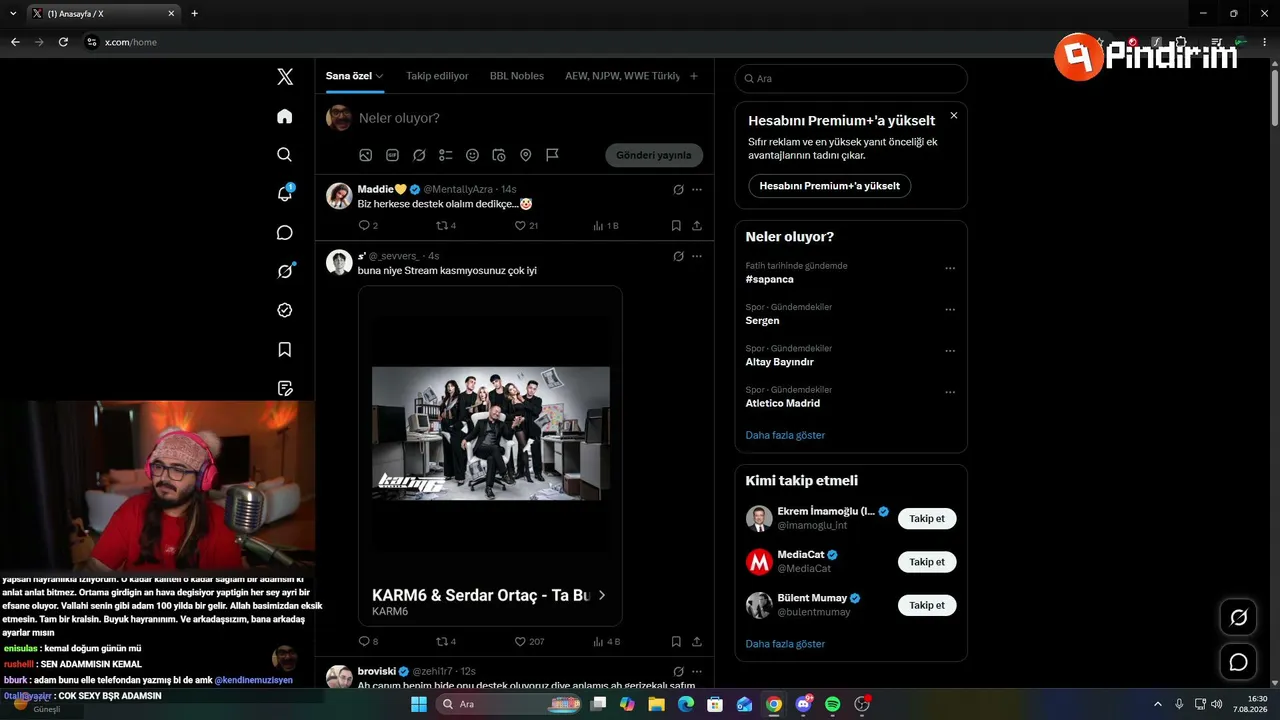Repost Maddie's post
The height and width of the screenshot is (720, 1280).
[x=446, y=226]
